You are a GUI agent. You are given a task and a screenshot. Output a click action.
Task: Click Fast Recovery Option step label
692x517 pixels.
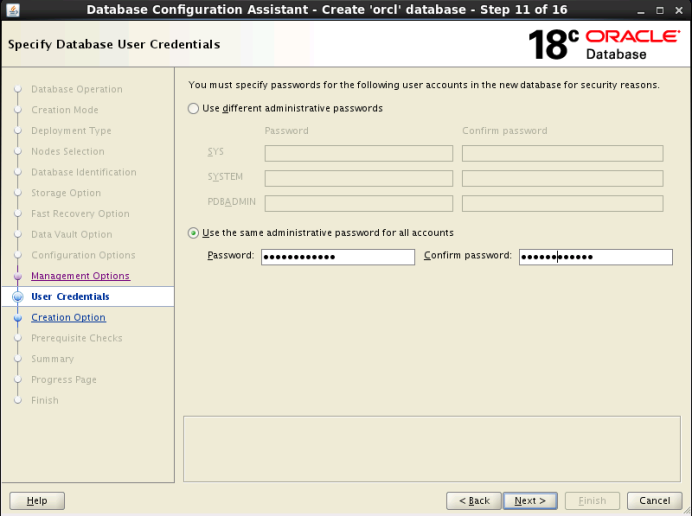pyautogui.click(x=80, y=214)
